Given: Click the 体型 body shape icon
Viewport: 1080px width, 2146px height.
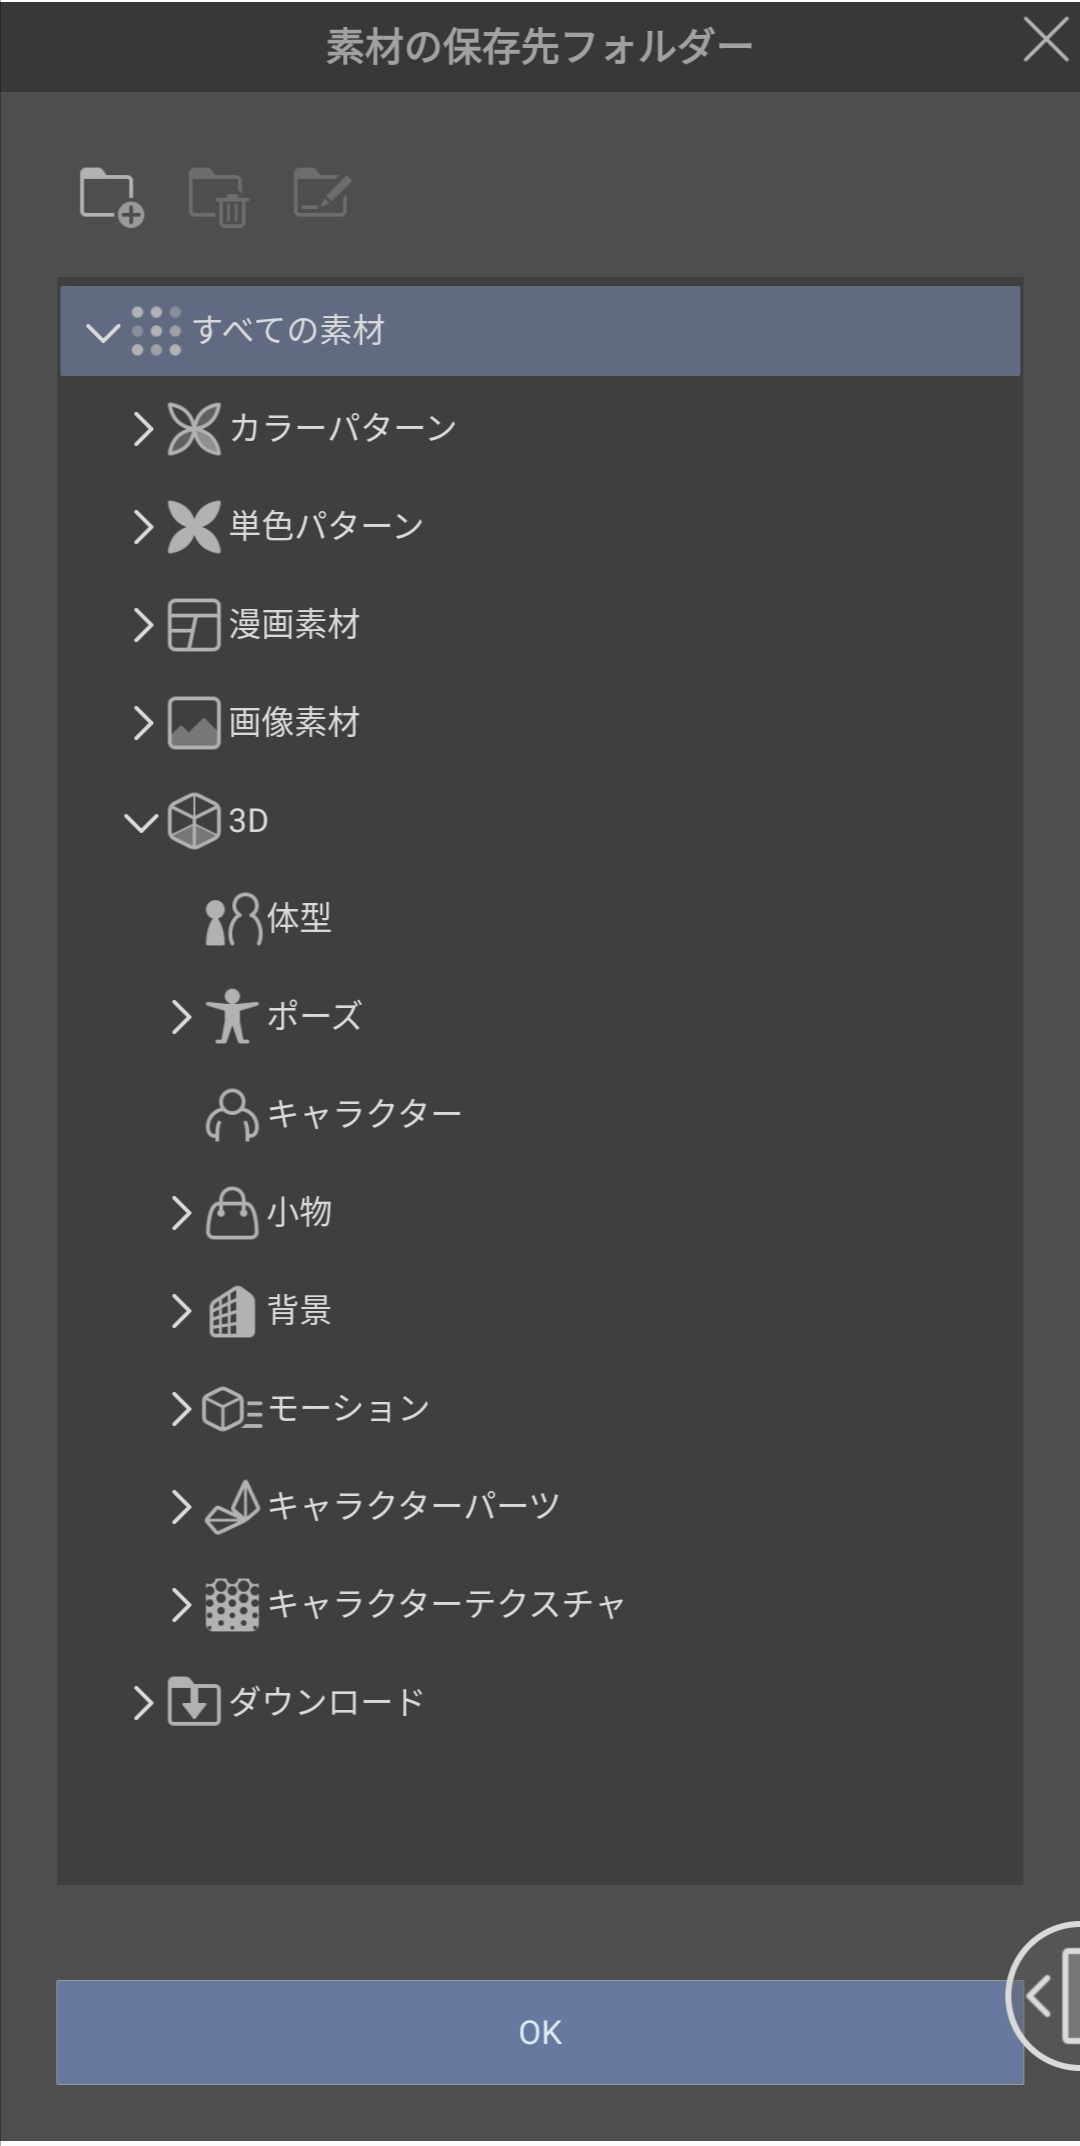Looking at the screenshot, I should 232,919.
